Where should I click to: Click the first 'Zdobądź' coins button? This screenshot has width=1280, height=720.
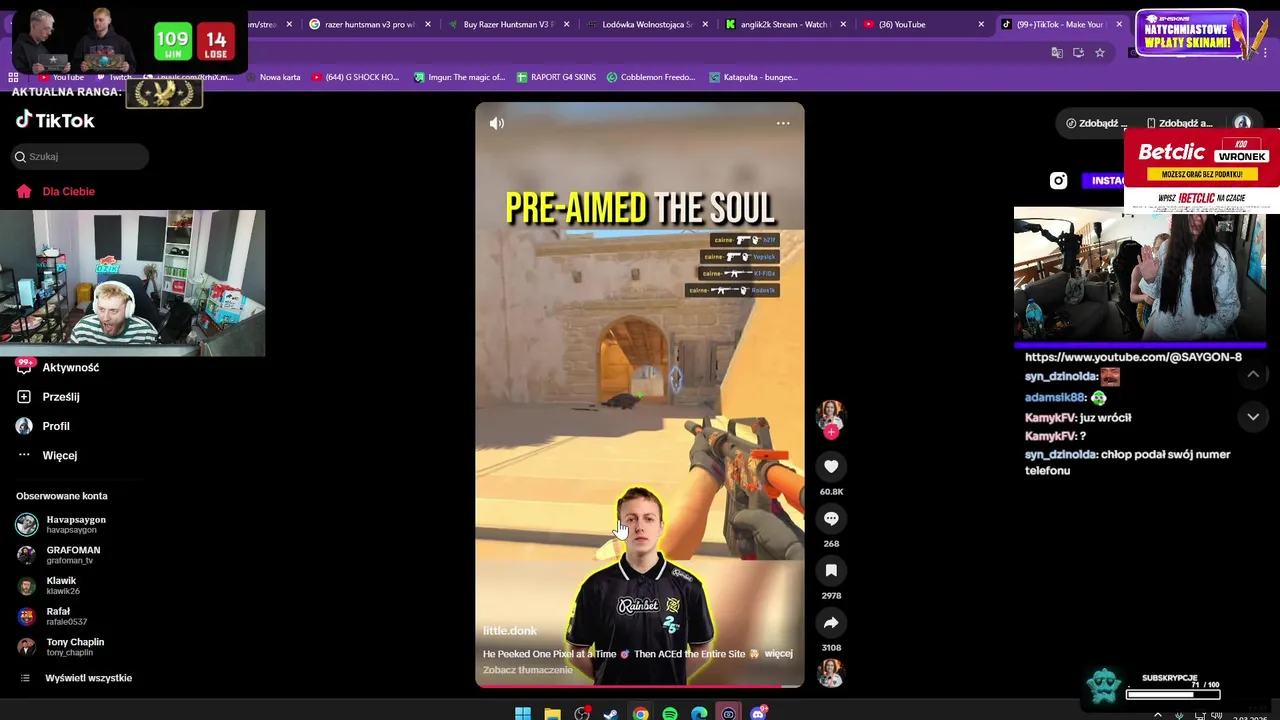[1097, 123]
